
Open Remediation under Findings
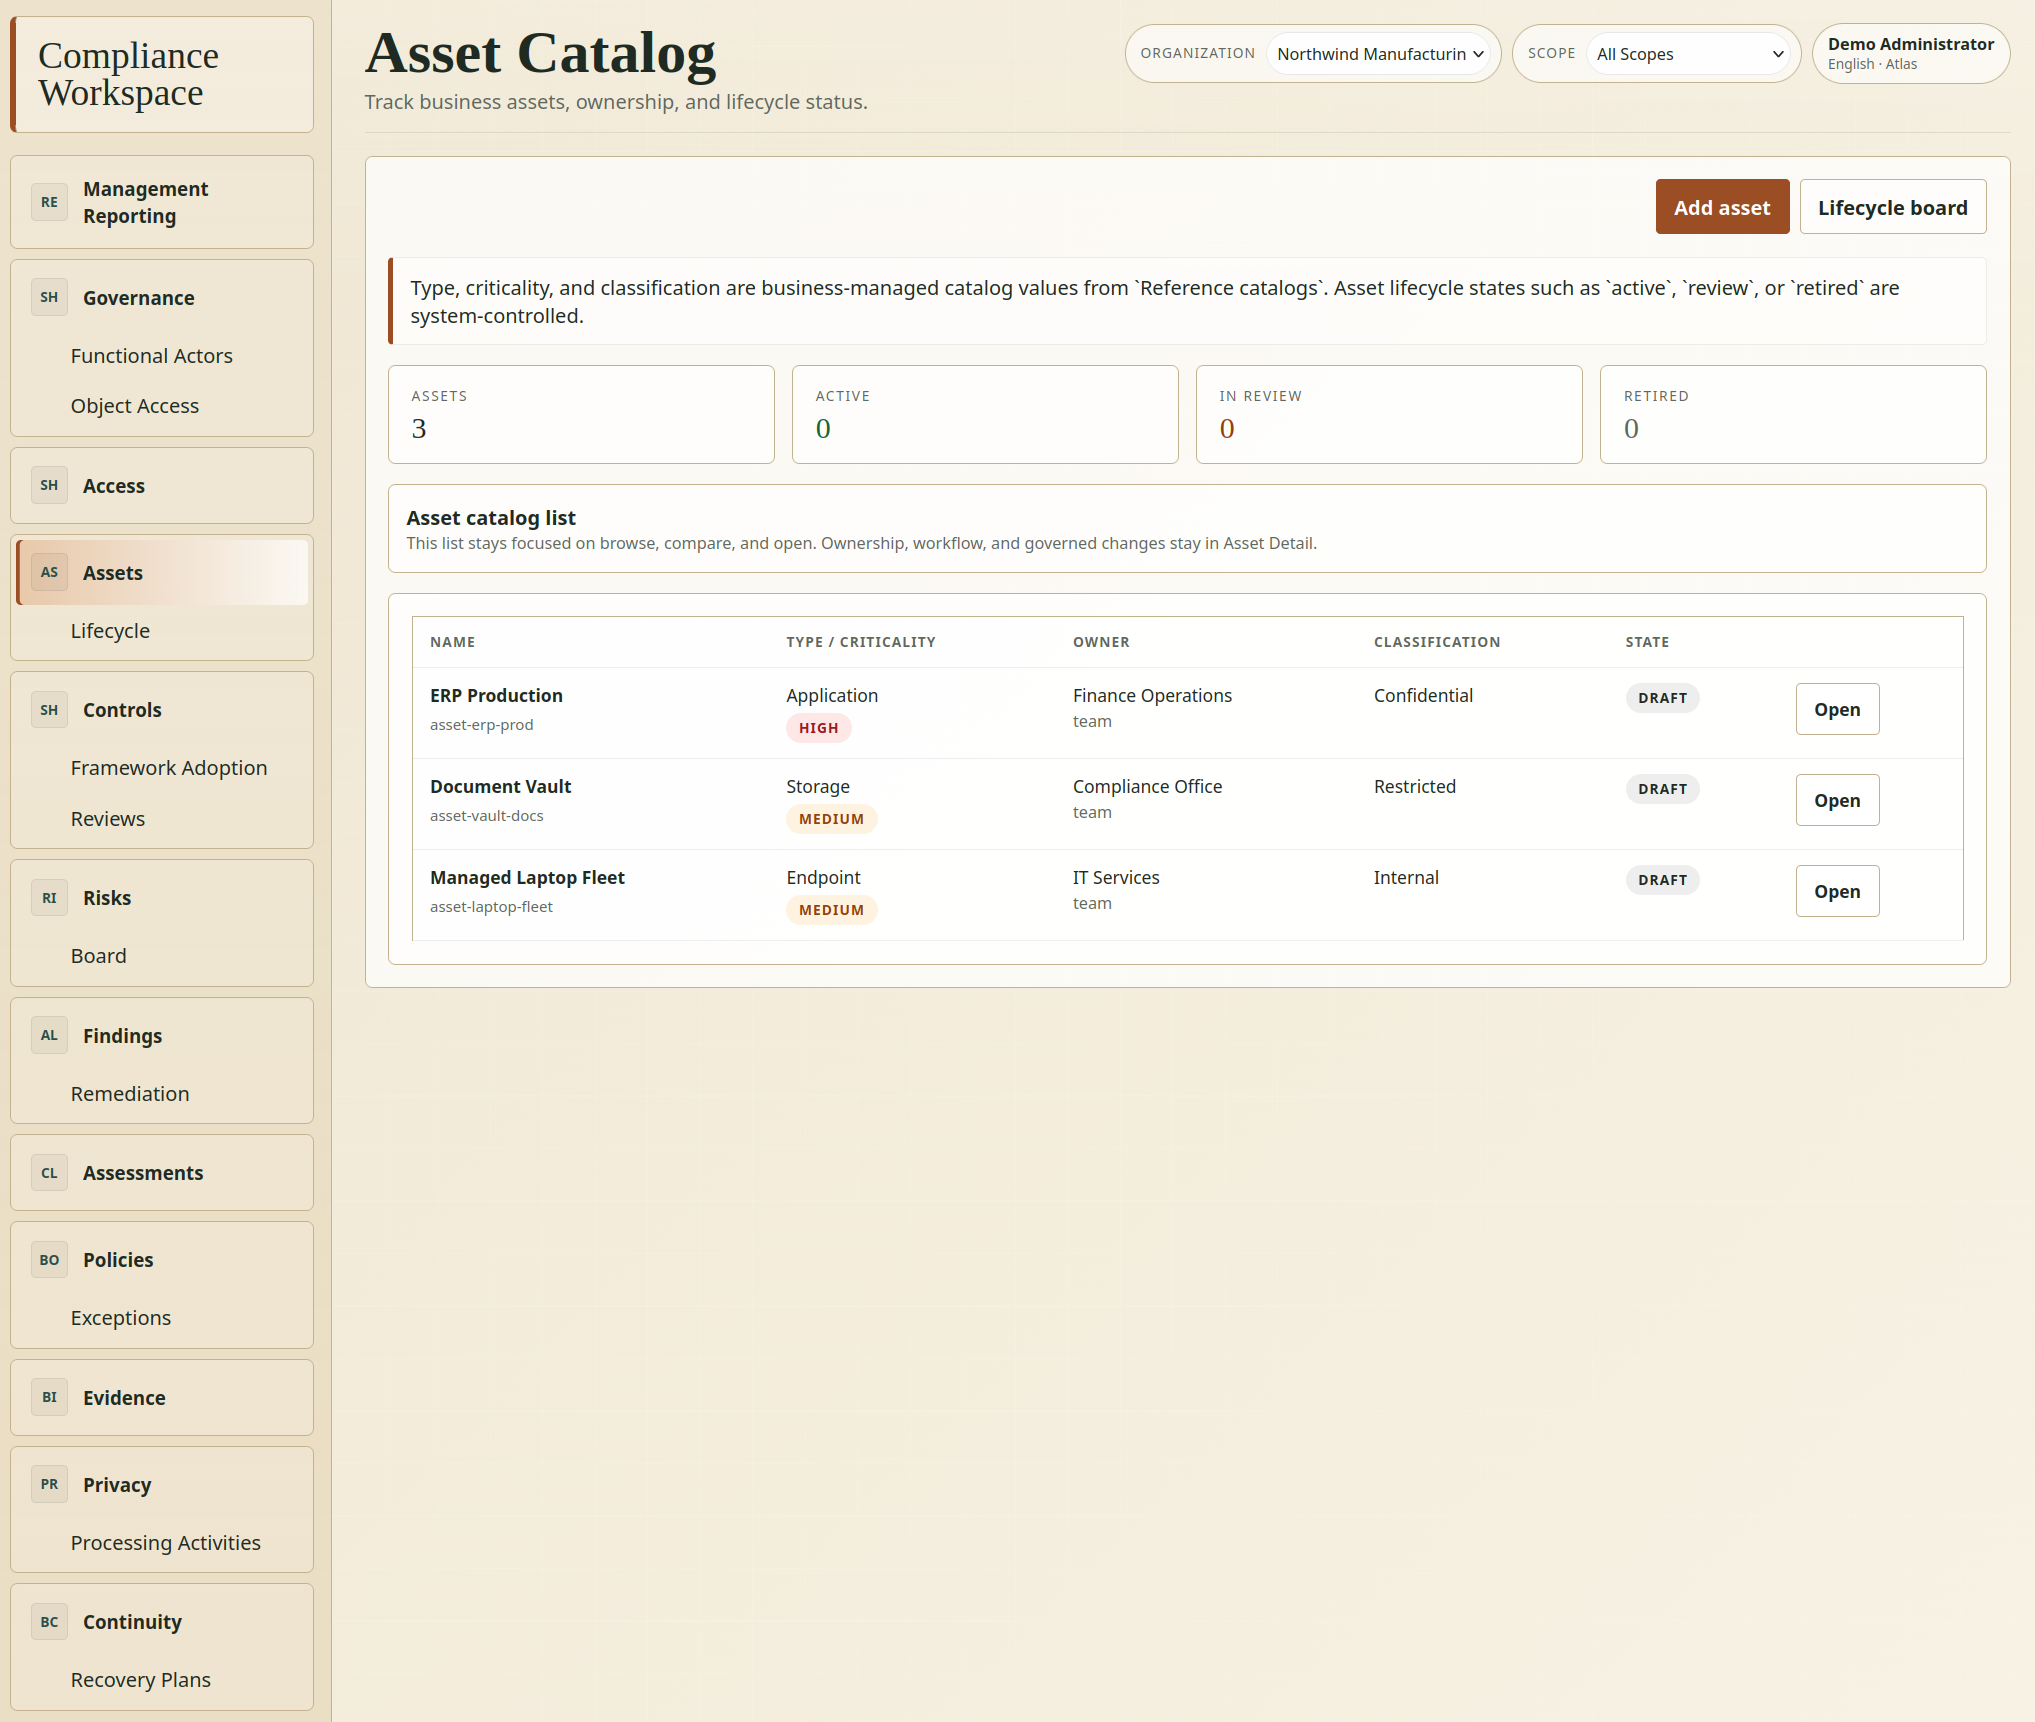tap(130, 1094)
